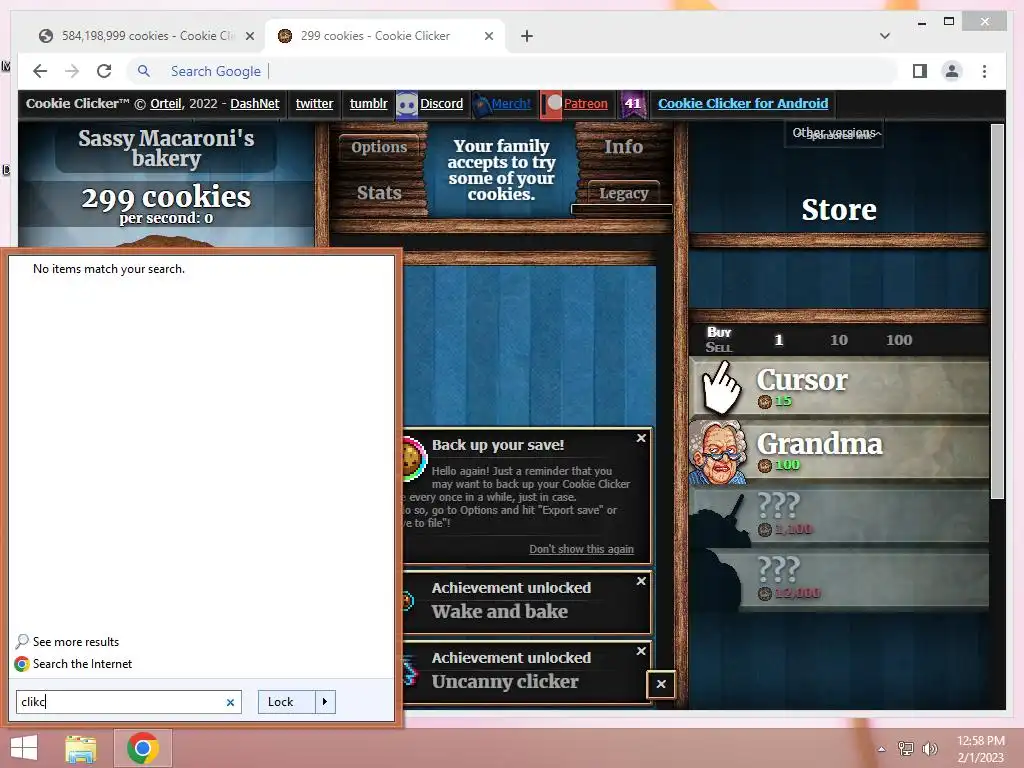Open Chrome side panel
Viewport: 1024px width, 768px height.
(x=920, y=71)
